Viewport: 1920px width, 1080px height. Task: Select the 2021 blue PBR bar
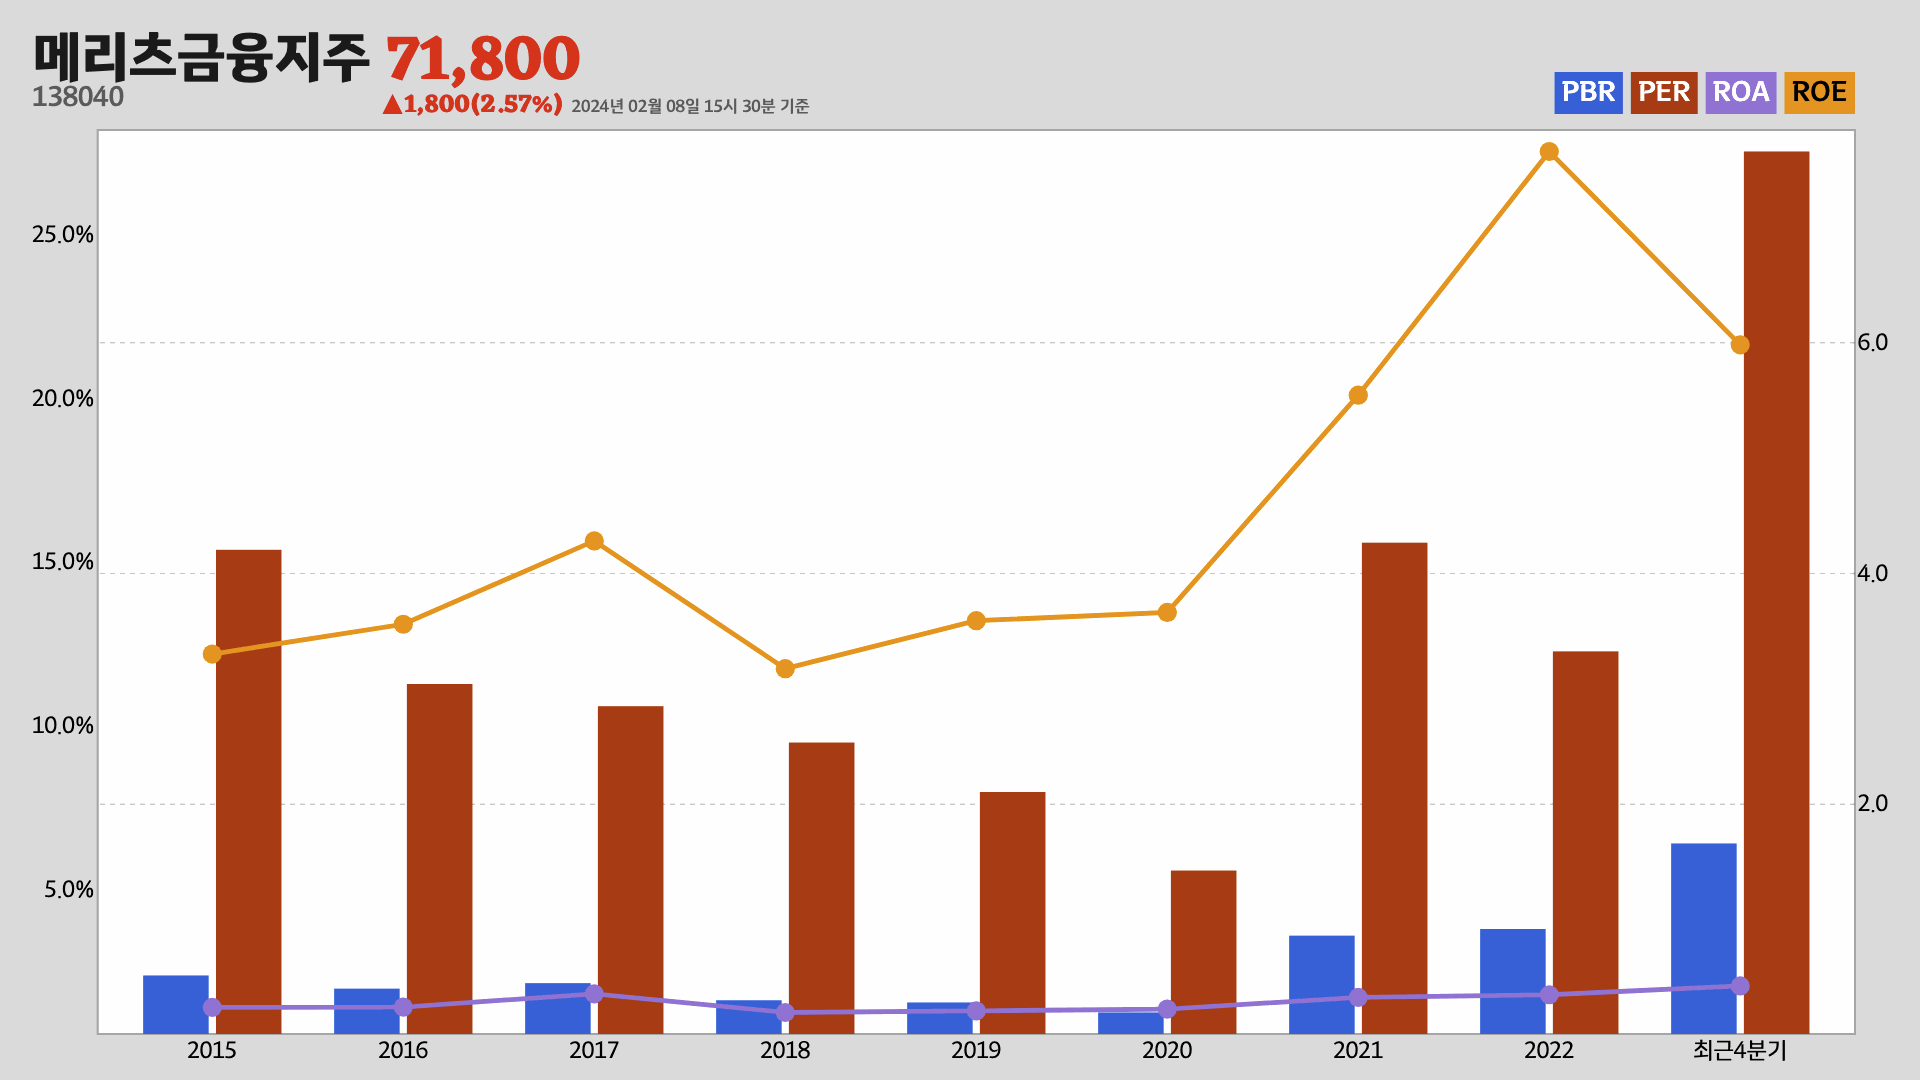(x=1322, y=984)
